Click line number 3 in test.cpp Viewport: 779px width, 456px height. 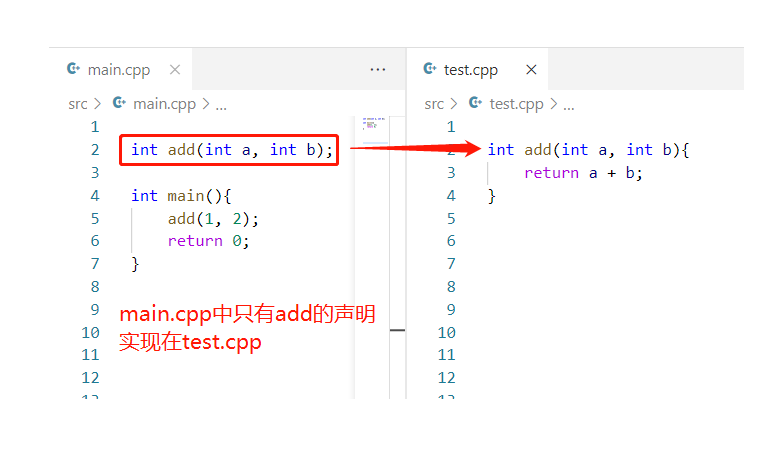451,173
